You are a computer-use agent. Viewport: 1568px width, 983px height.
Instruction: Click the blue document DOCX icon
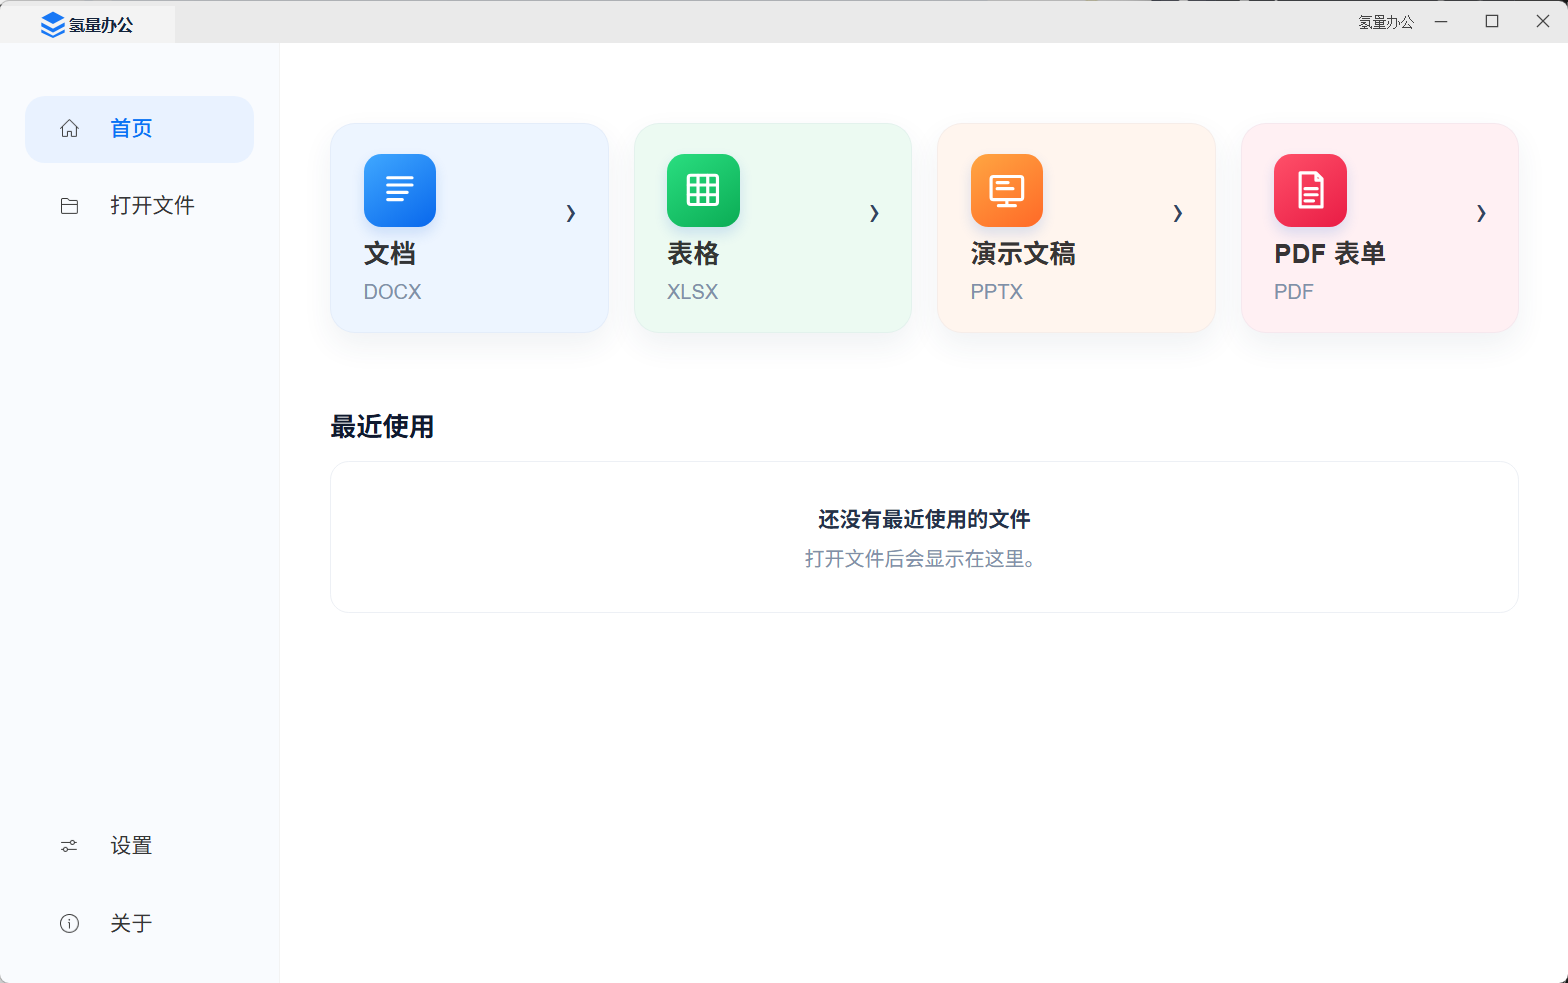400,190
